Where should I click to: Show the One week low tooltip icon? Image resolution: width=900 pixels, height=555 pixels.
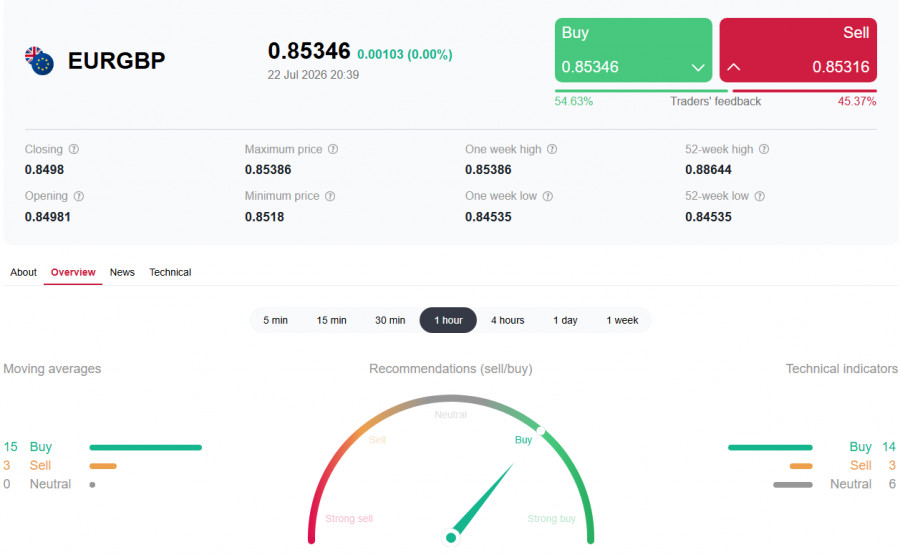(x=548, y=196)
